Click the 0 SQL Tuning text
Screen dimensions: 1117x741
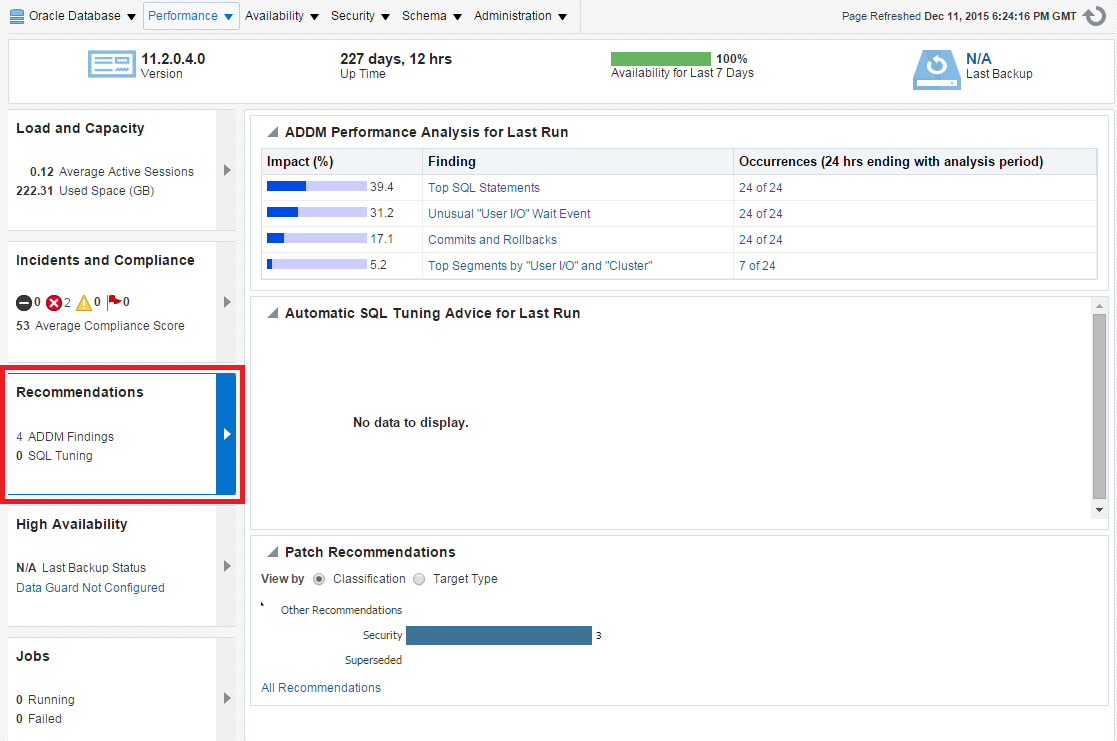[54, 456]
